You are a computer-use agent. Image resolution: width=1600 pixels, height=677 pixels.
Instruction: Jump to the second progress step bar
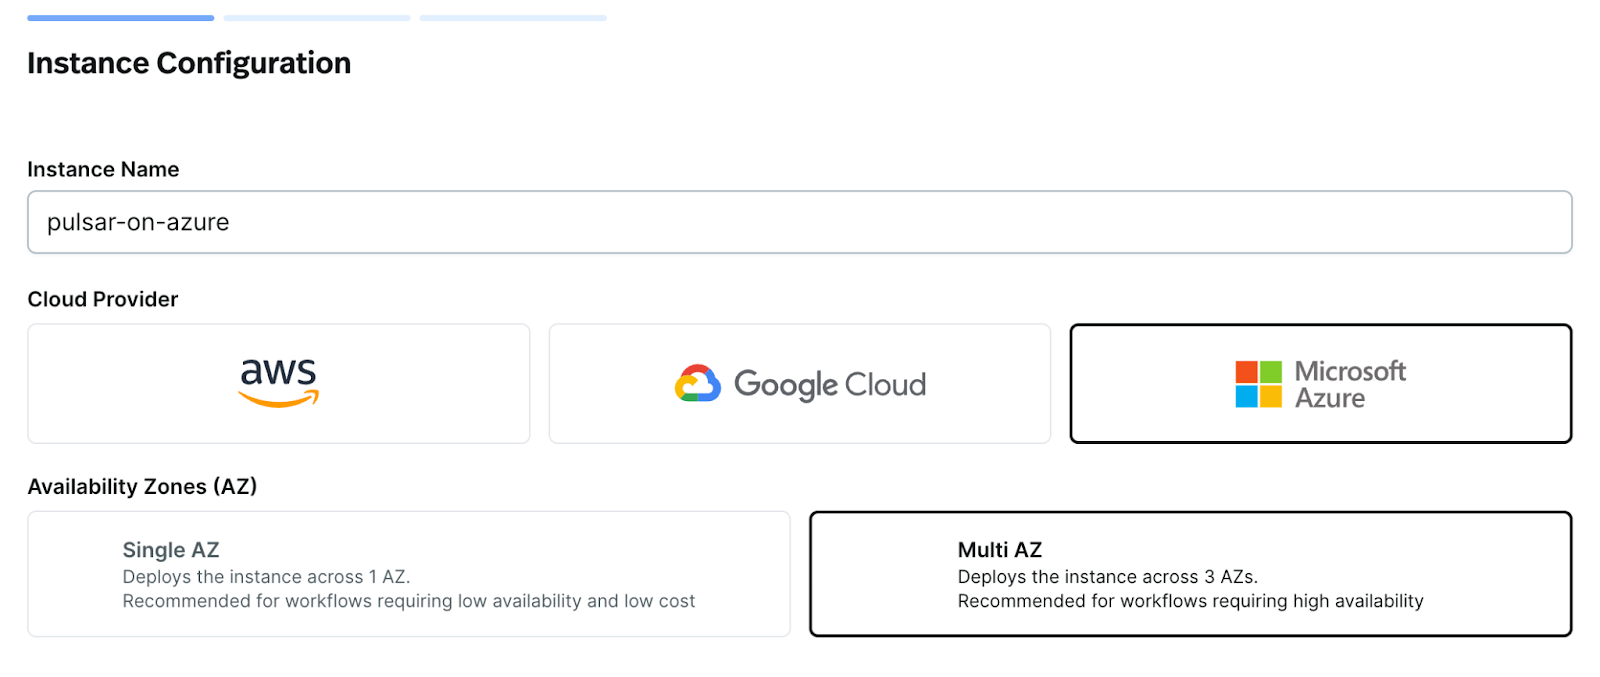point(316,18)
